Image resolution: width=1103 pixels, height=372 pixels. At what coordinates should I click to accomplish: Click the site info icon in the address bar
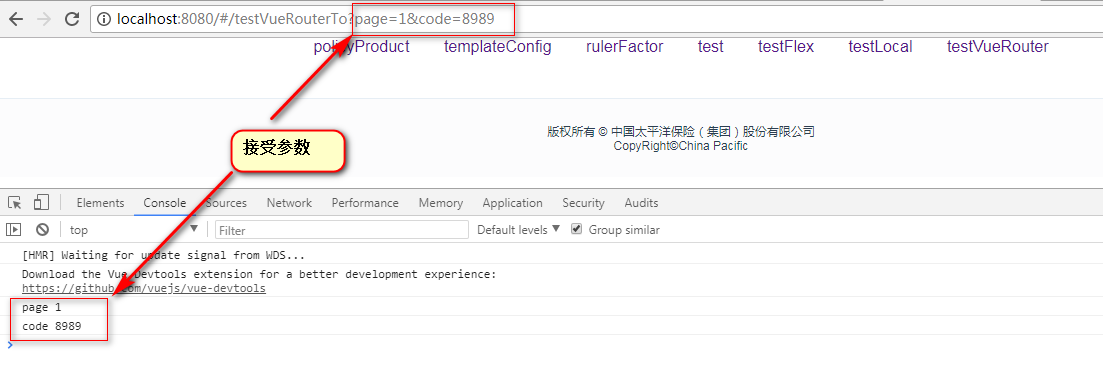[x=105, y=20]
